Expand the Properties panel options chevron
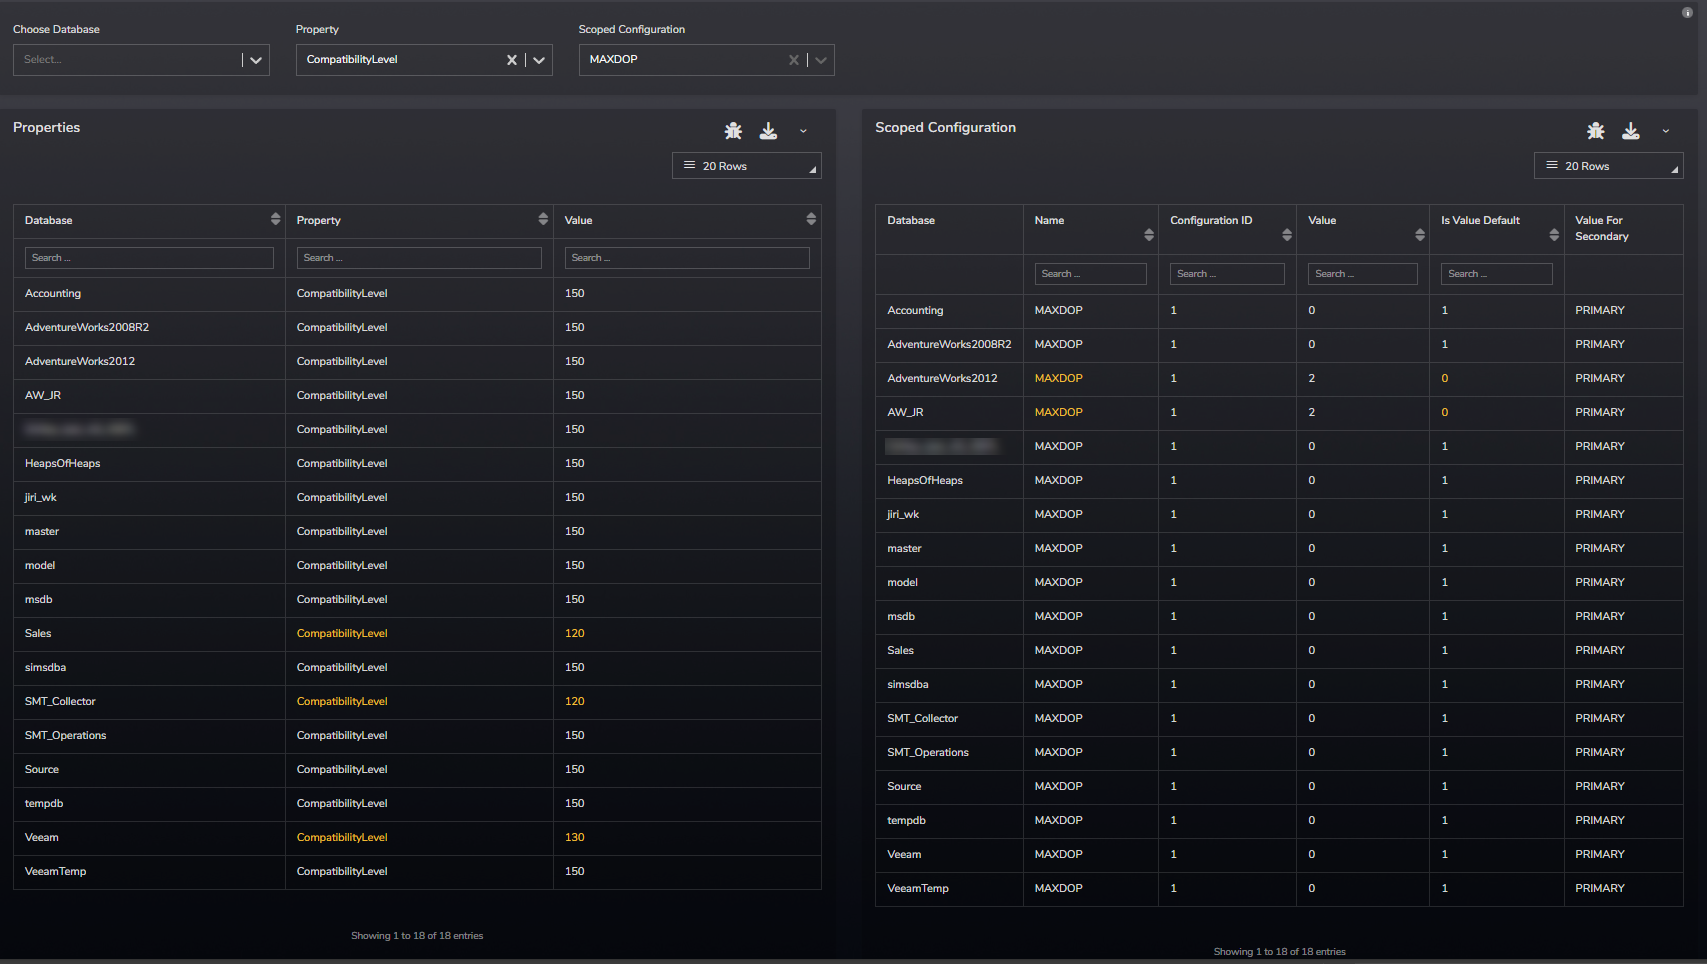Screen dimensions: 1707x964 pyautogui.click(x=803, y=131)
